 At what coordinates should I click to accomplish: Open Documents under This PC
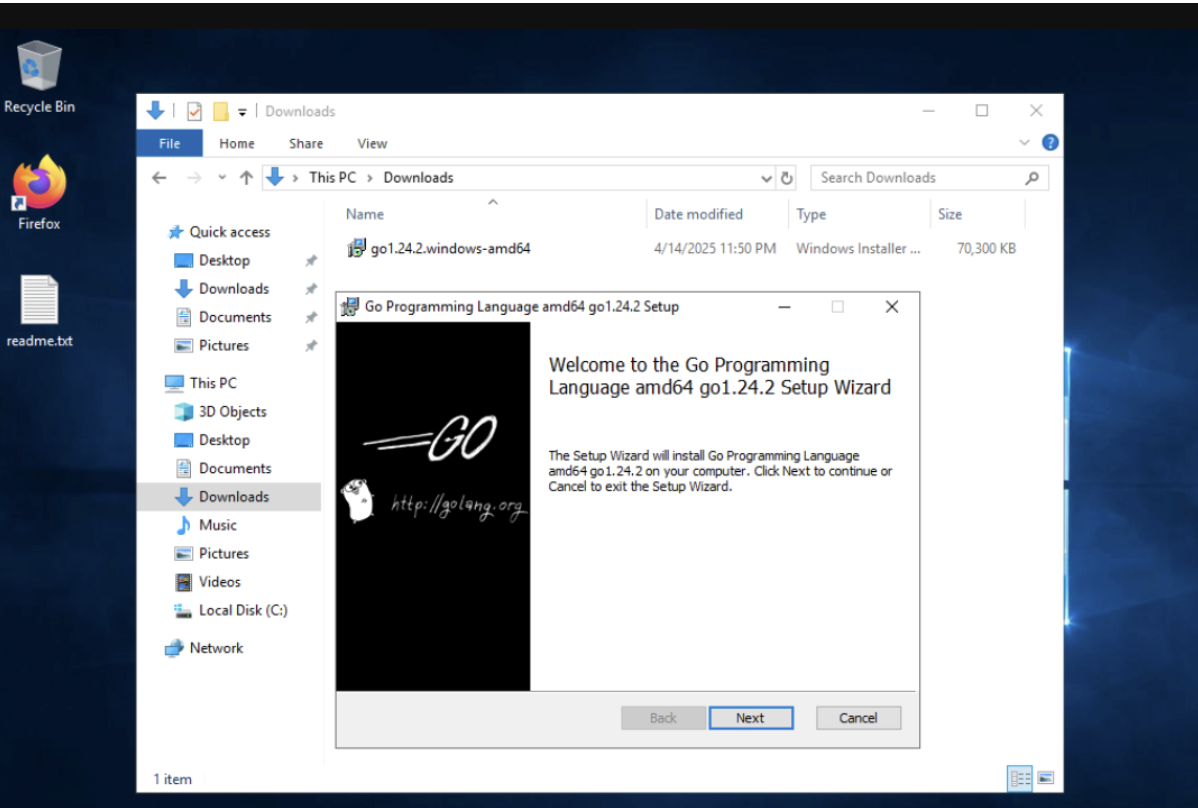[x=235, y=468]
